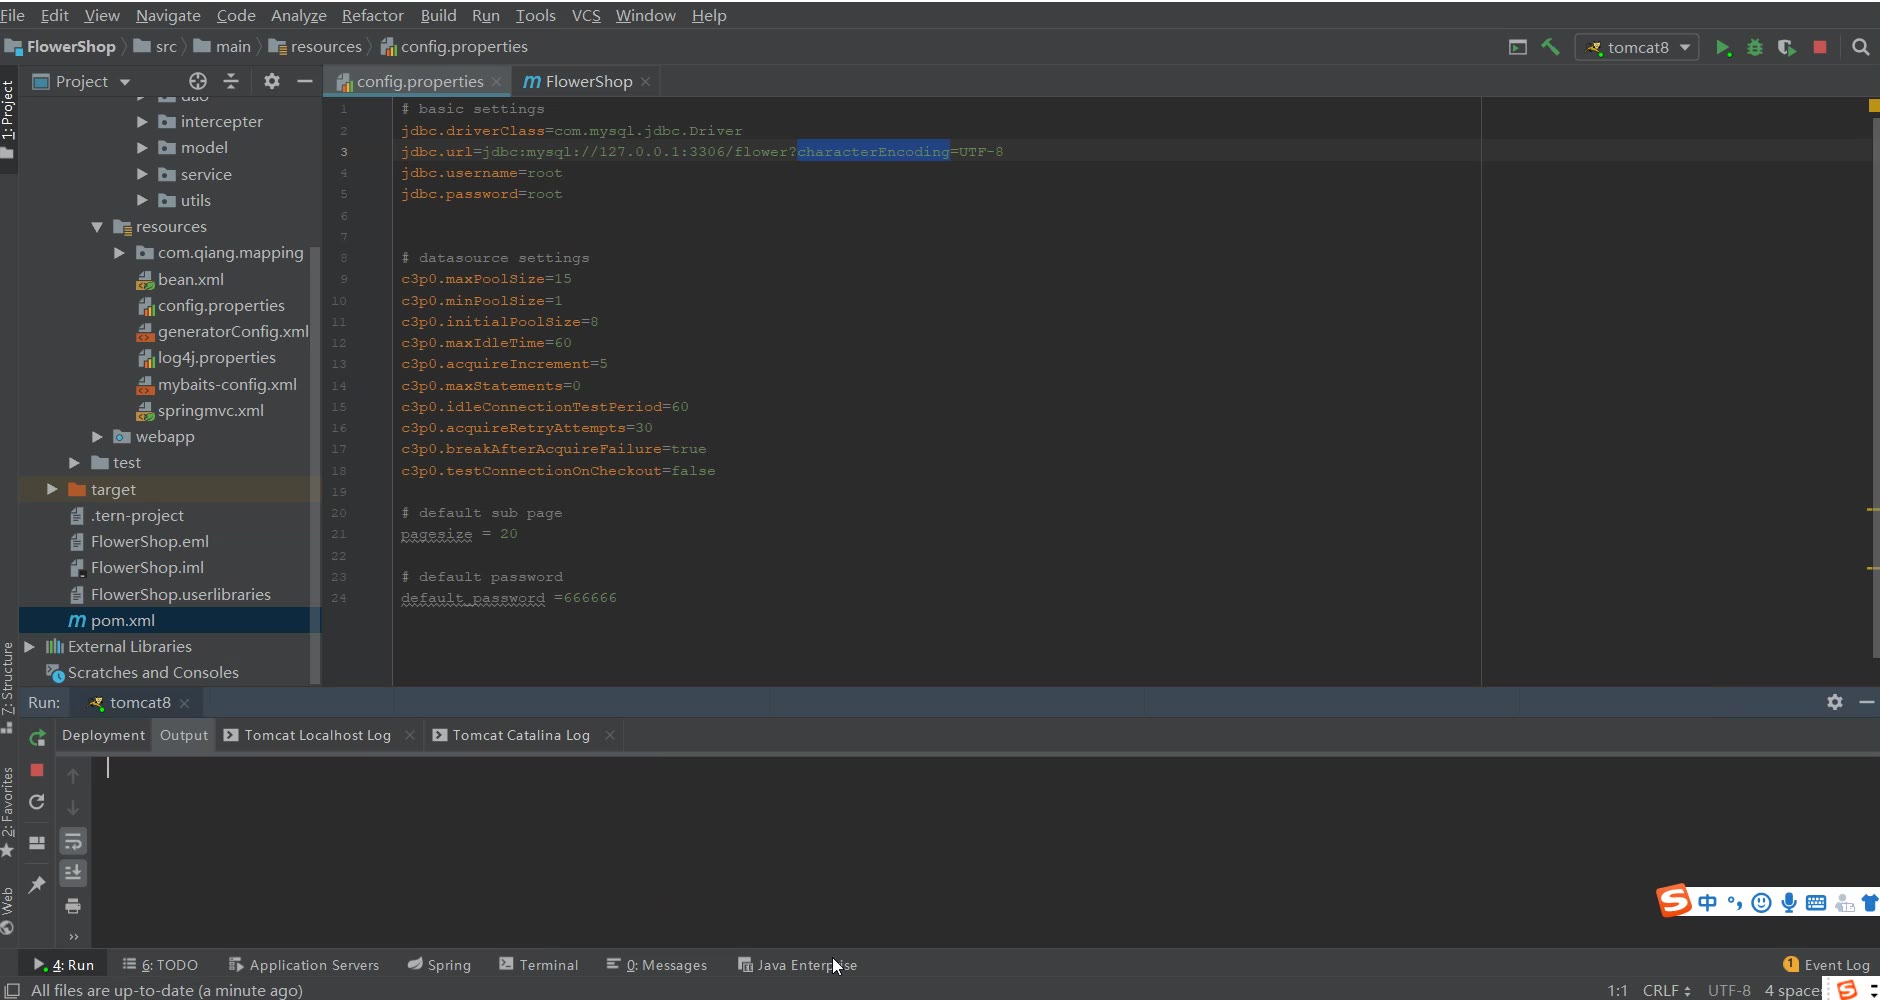Rerun tomcat8 in Run panel
1880x1000 pixels.
(38, 738)
